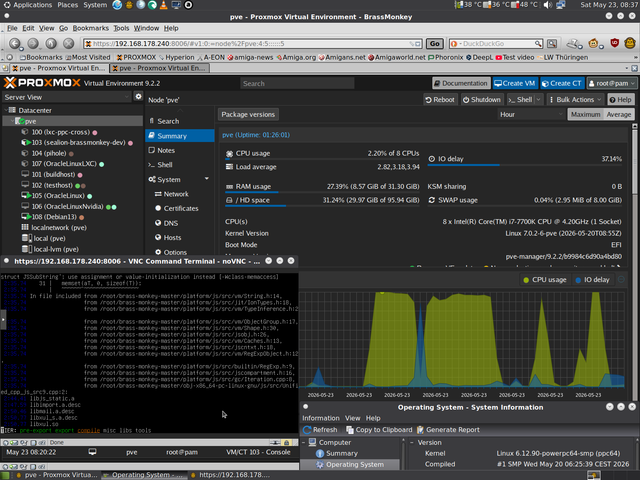The image size is (640, 480).
Task: Open the network icon in system tray
Action: [x=560, y=5]
